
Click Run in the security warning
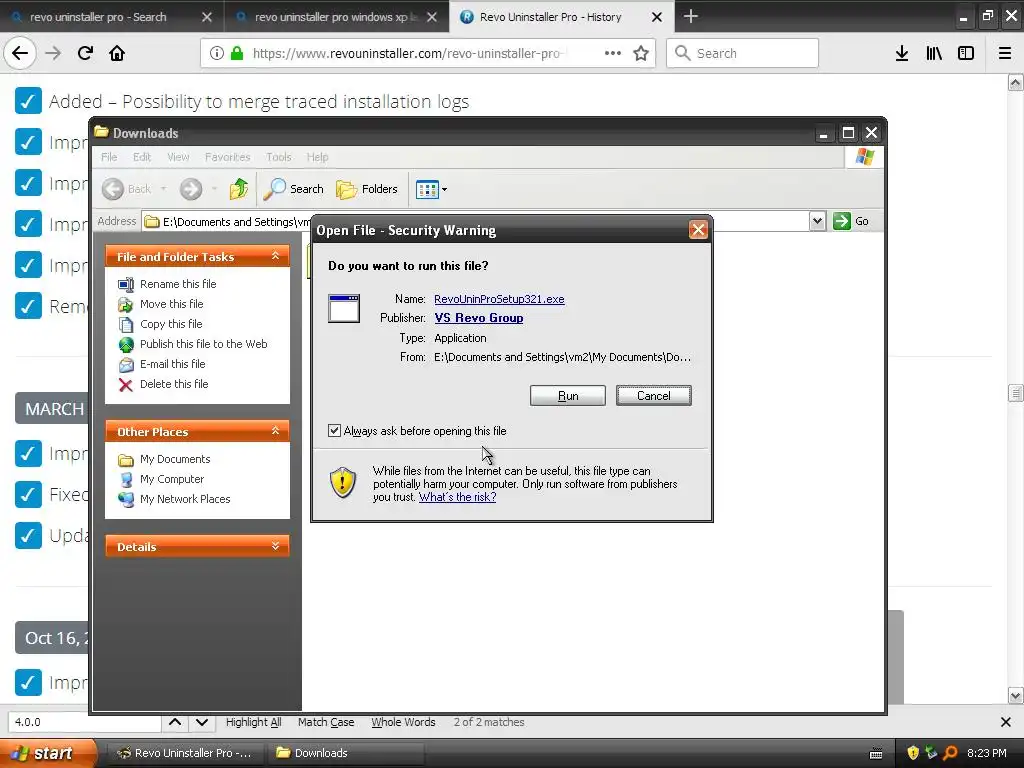(568, 396)
